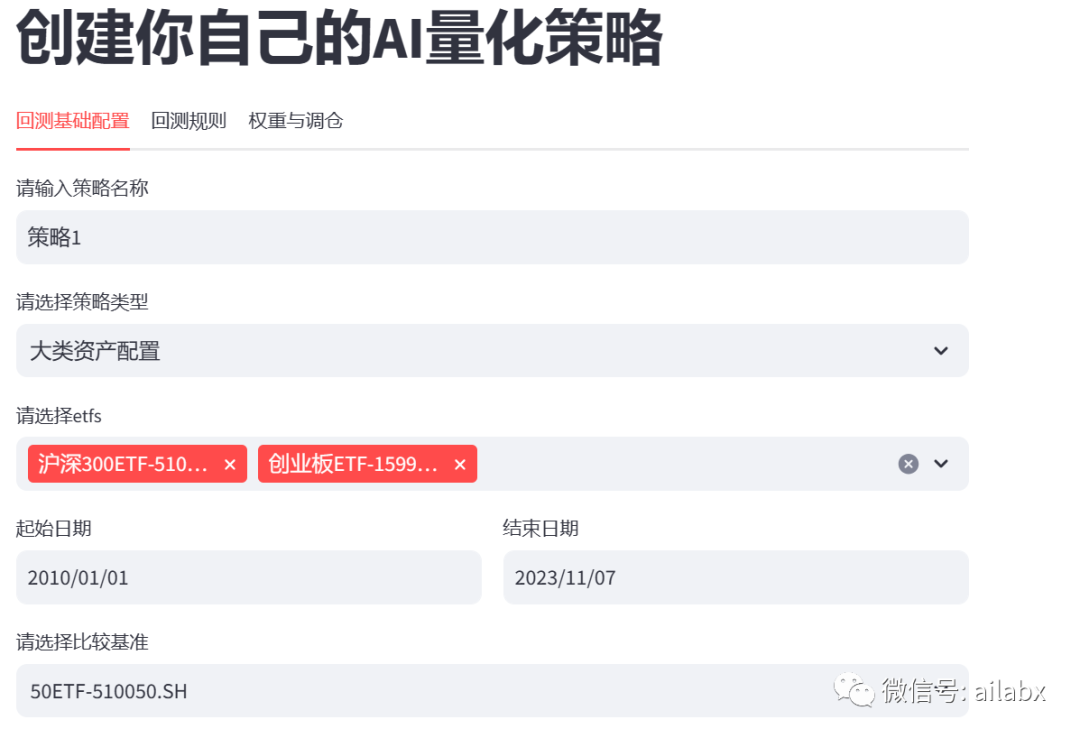Open the strategy type dropdown arrow

point(940,350)
